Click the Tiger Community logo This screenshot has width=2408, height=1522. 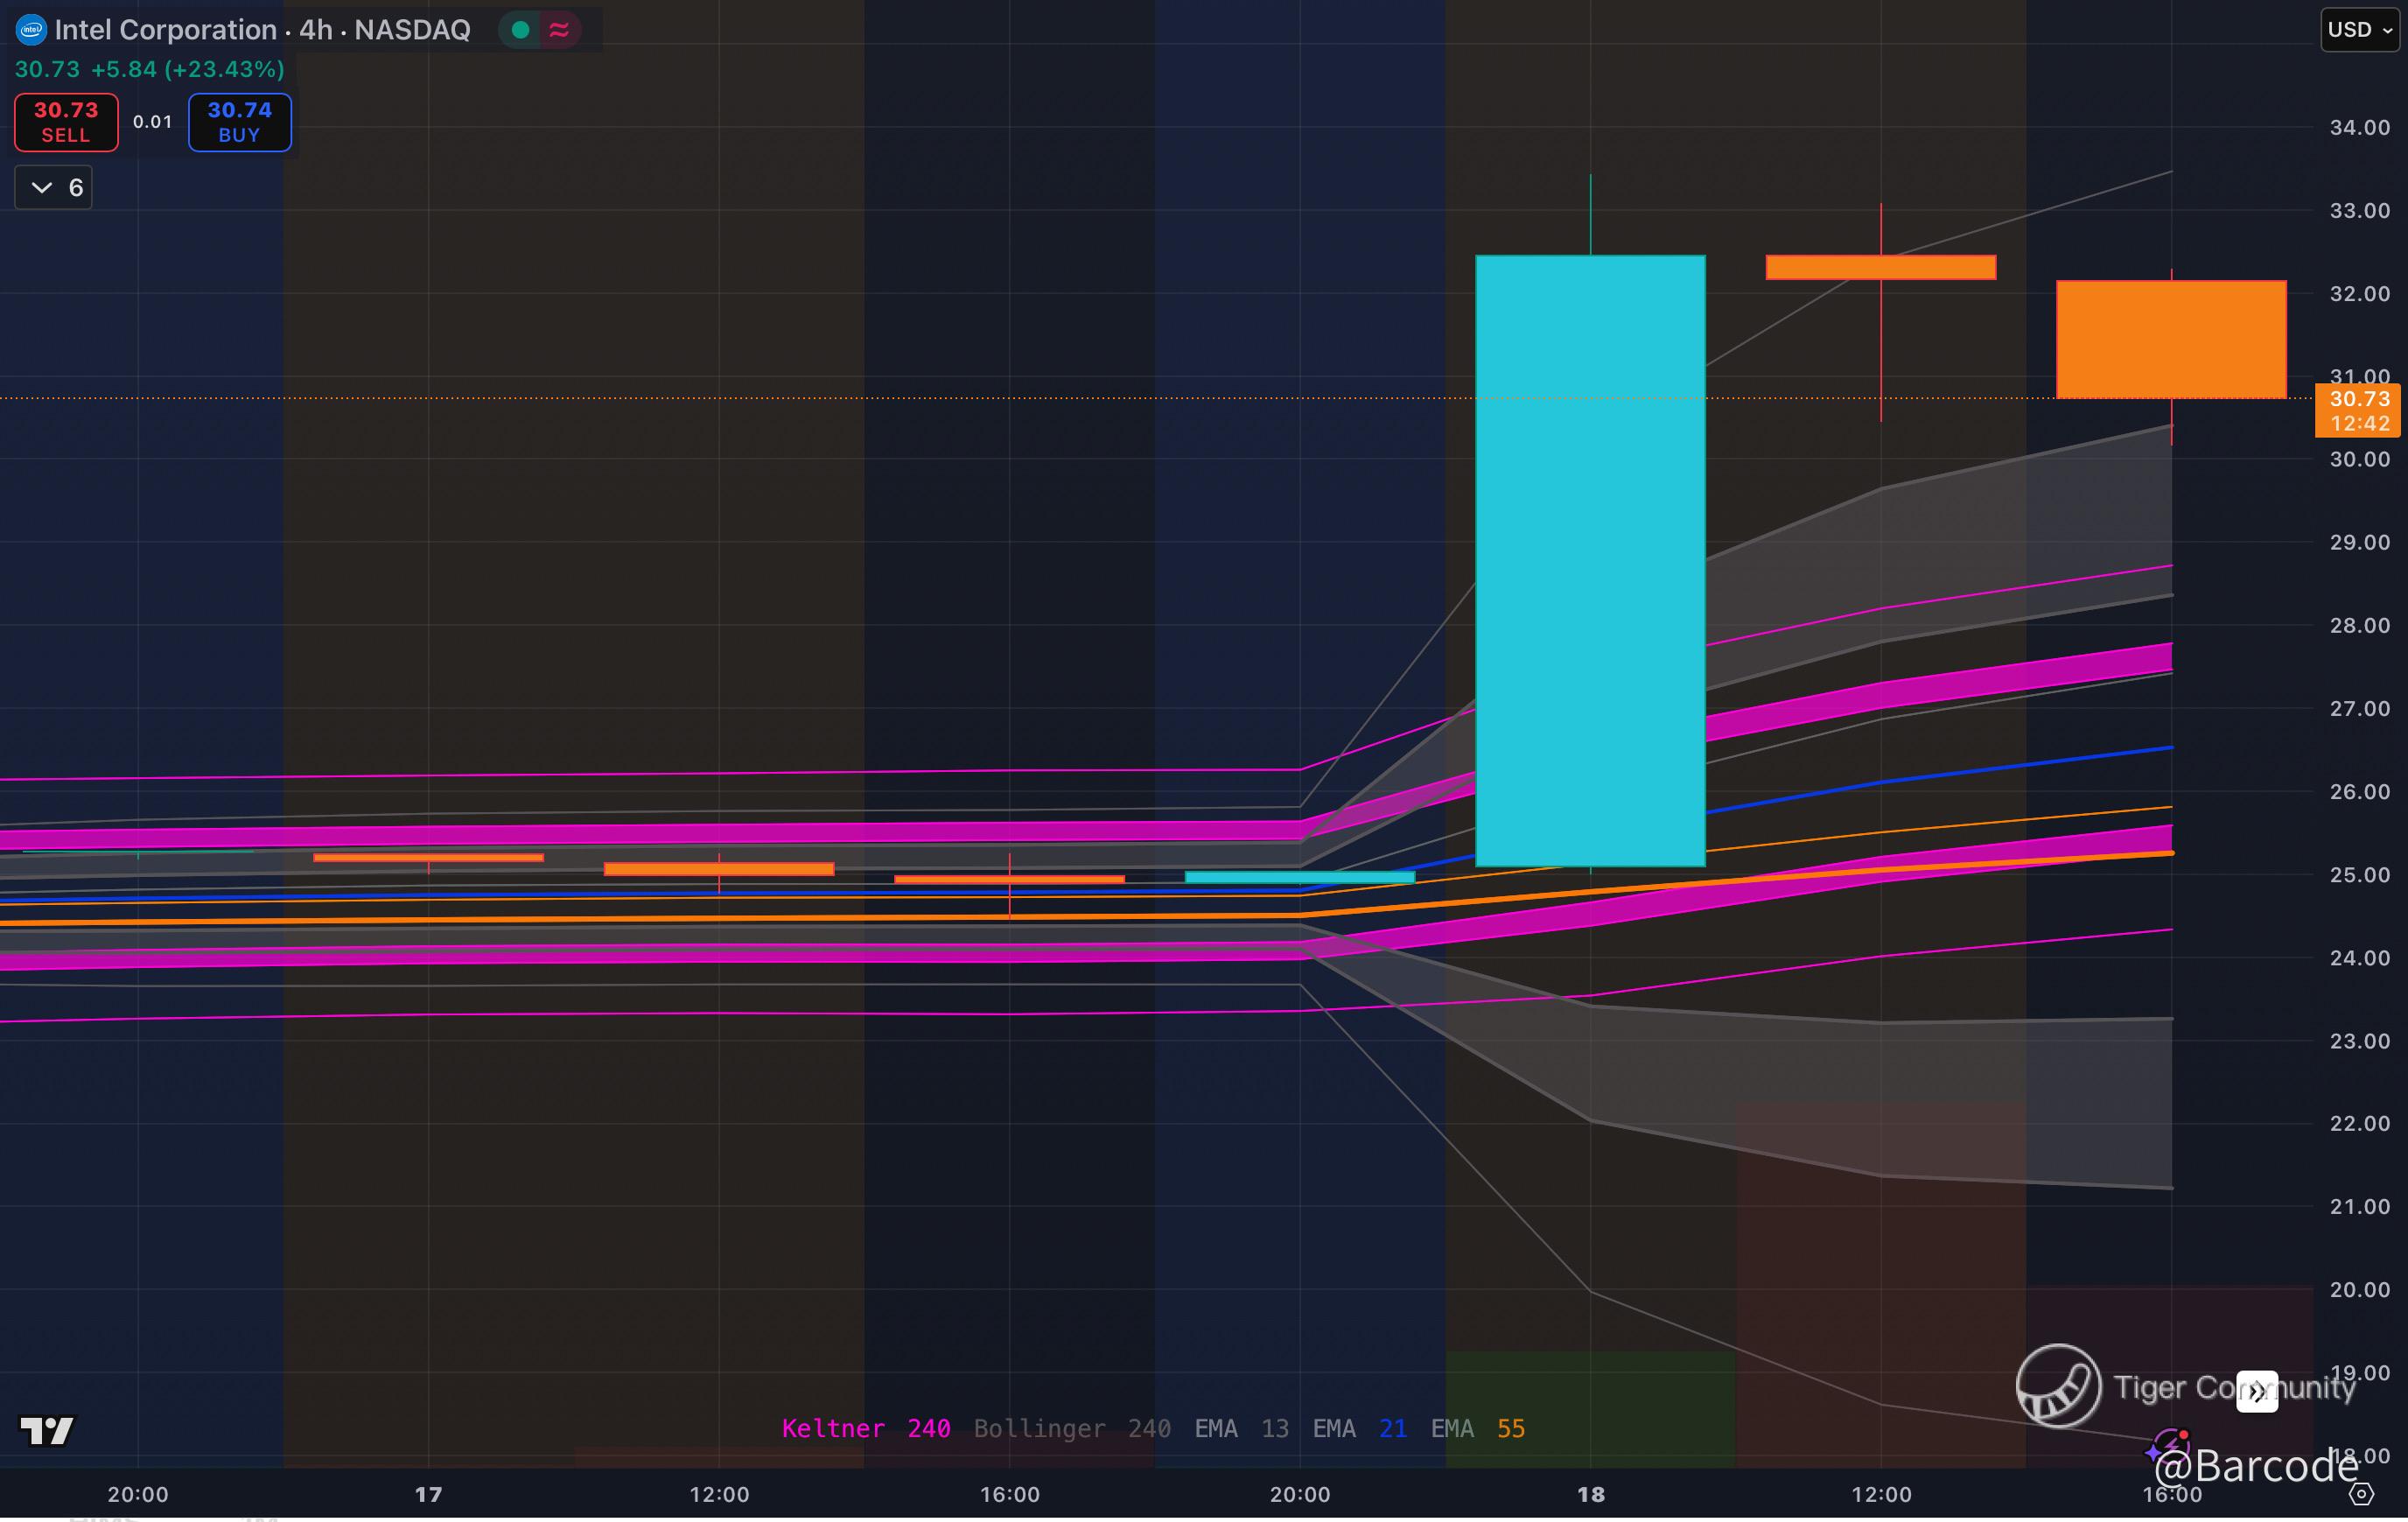point(2058,1386)
